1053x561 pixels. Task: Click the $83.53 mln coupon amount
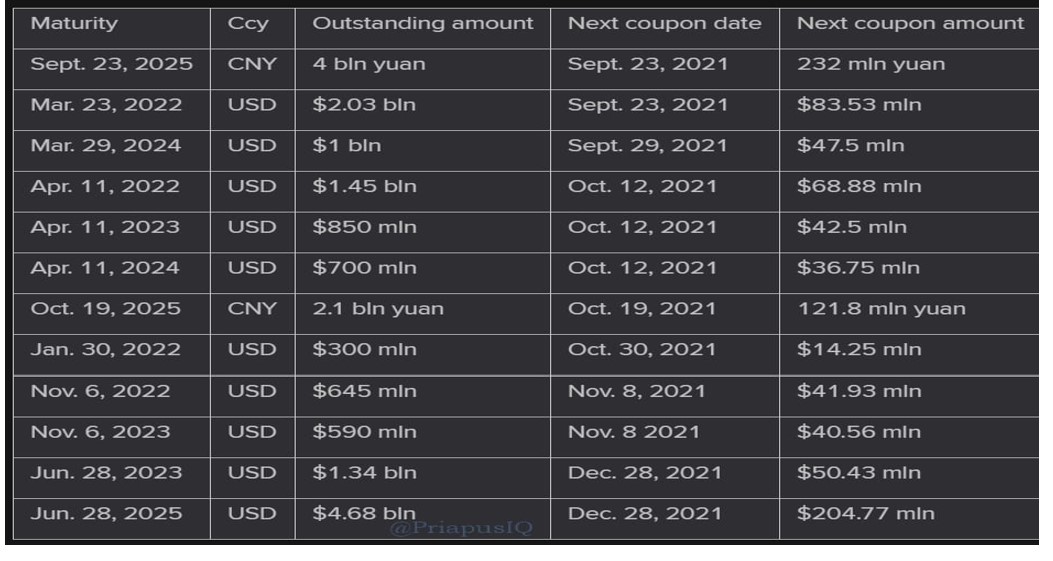pyautogui.click(x=859, y=105)
